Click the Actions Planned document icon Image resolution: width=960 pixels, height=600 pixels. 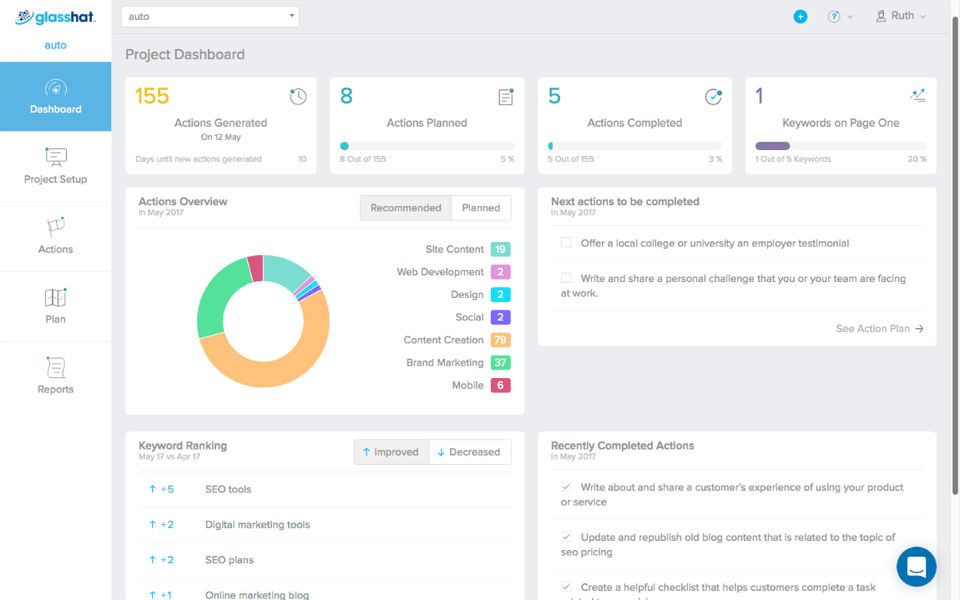point(506,97)
